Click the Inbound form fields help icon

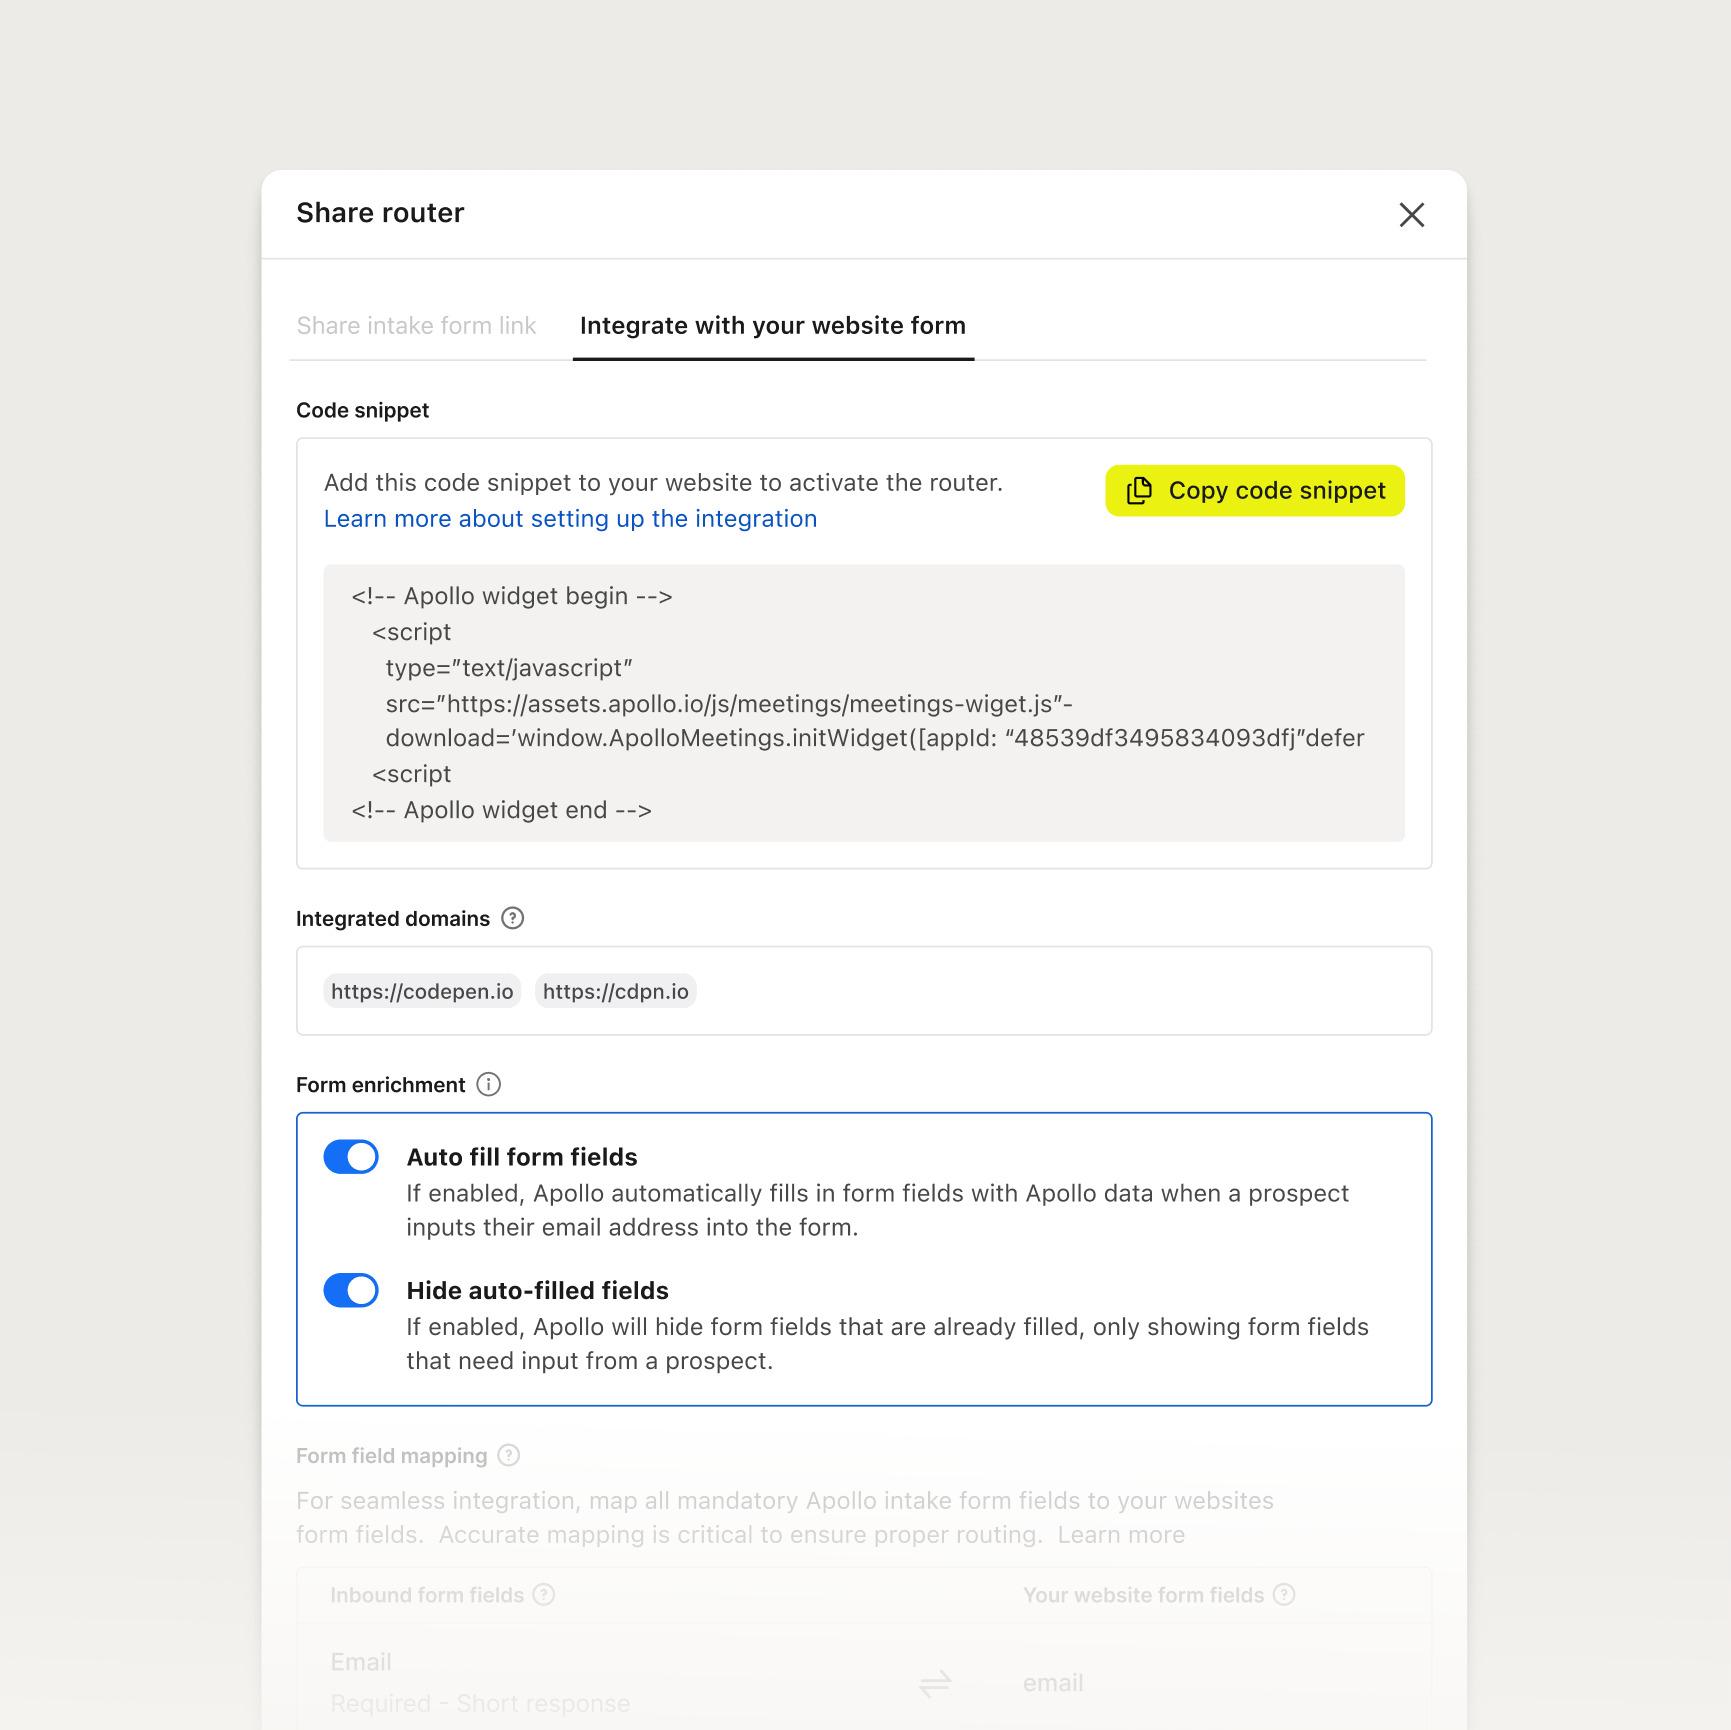point(544,1595)
